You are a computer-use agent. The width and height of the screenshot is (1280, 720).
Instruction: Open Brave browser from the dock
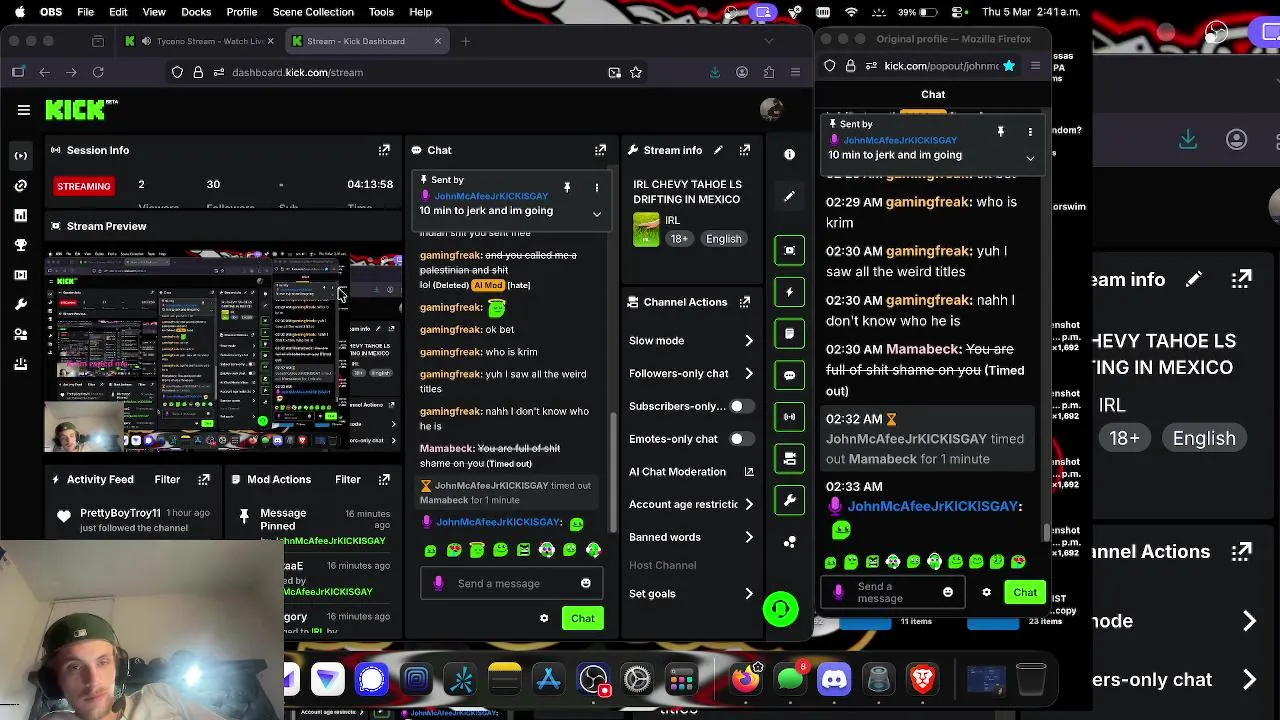coord(922,680)
